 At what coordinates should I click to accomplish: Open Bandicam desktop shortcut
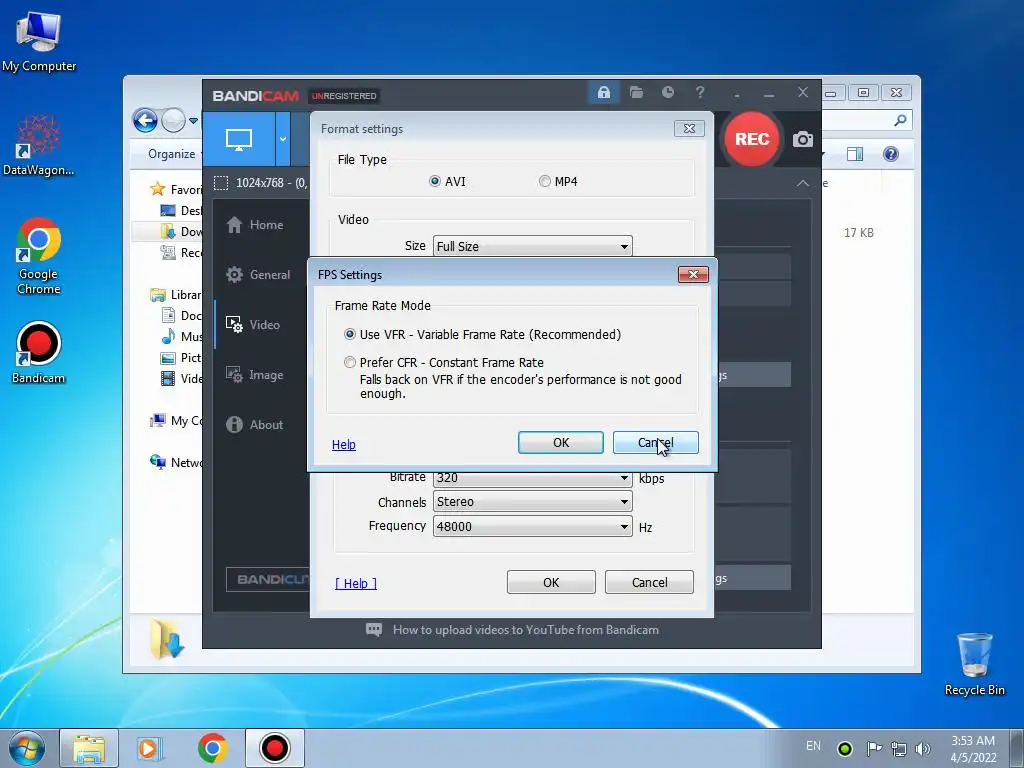click(39, 353)
